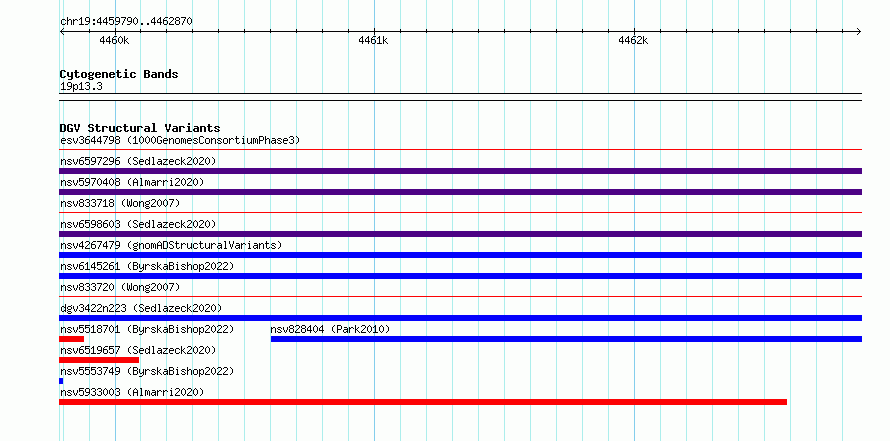
Task: Select the 19p13.3 band label
Action: pos(81,87)
